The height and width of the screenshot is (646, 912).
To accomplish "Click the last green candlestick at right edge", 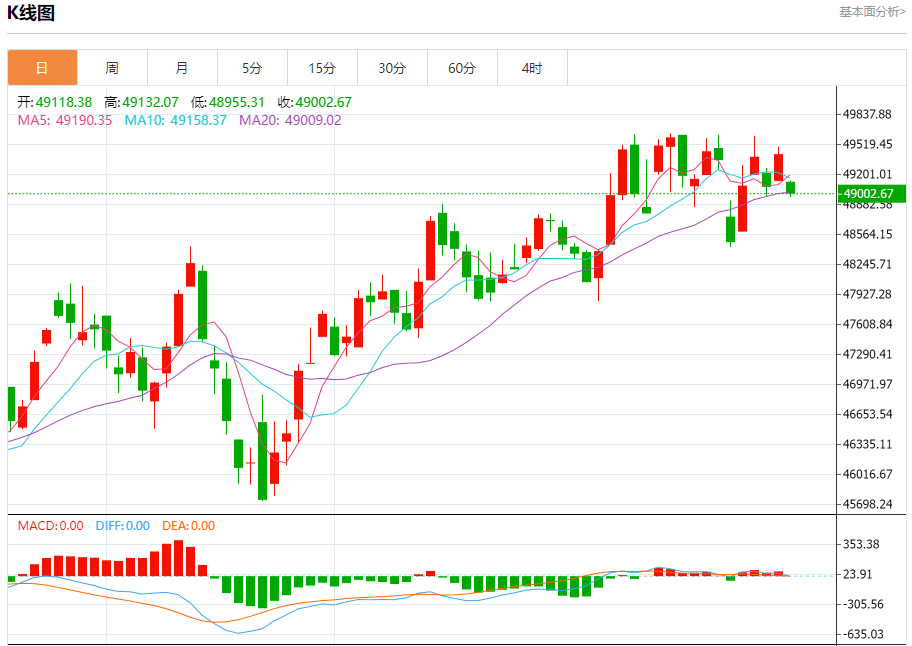I will [x=790, y=188].
